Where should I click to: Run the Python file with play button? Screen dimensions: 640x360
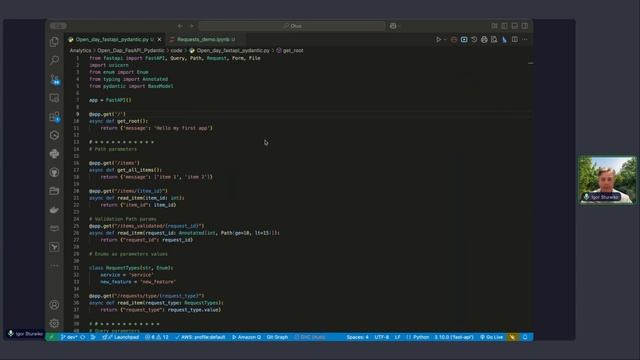pyautogui.click(x=438, y=40)
